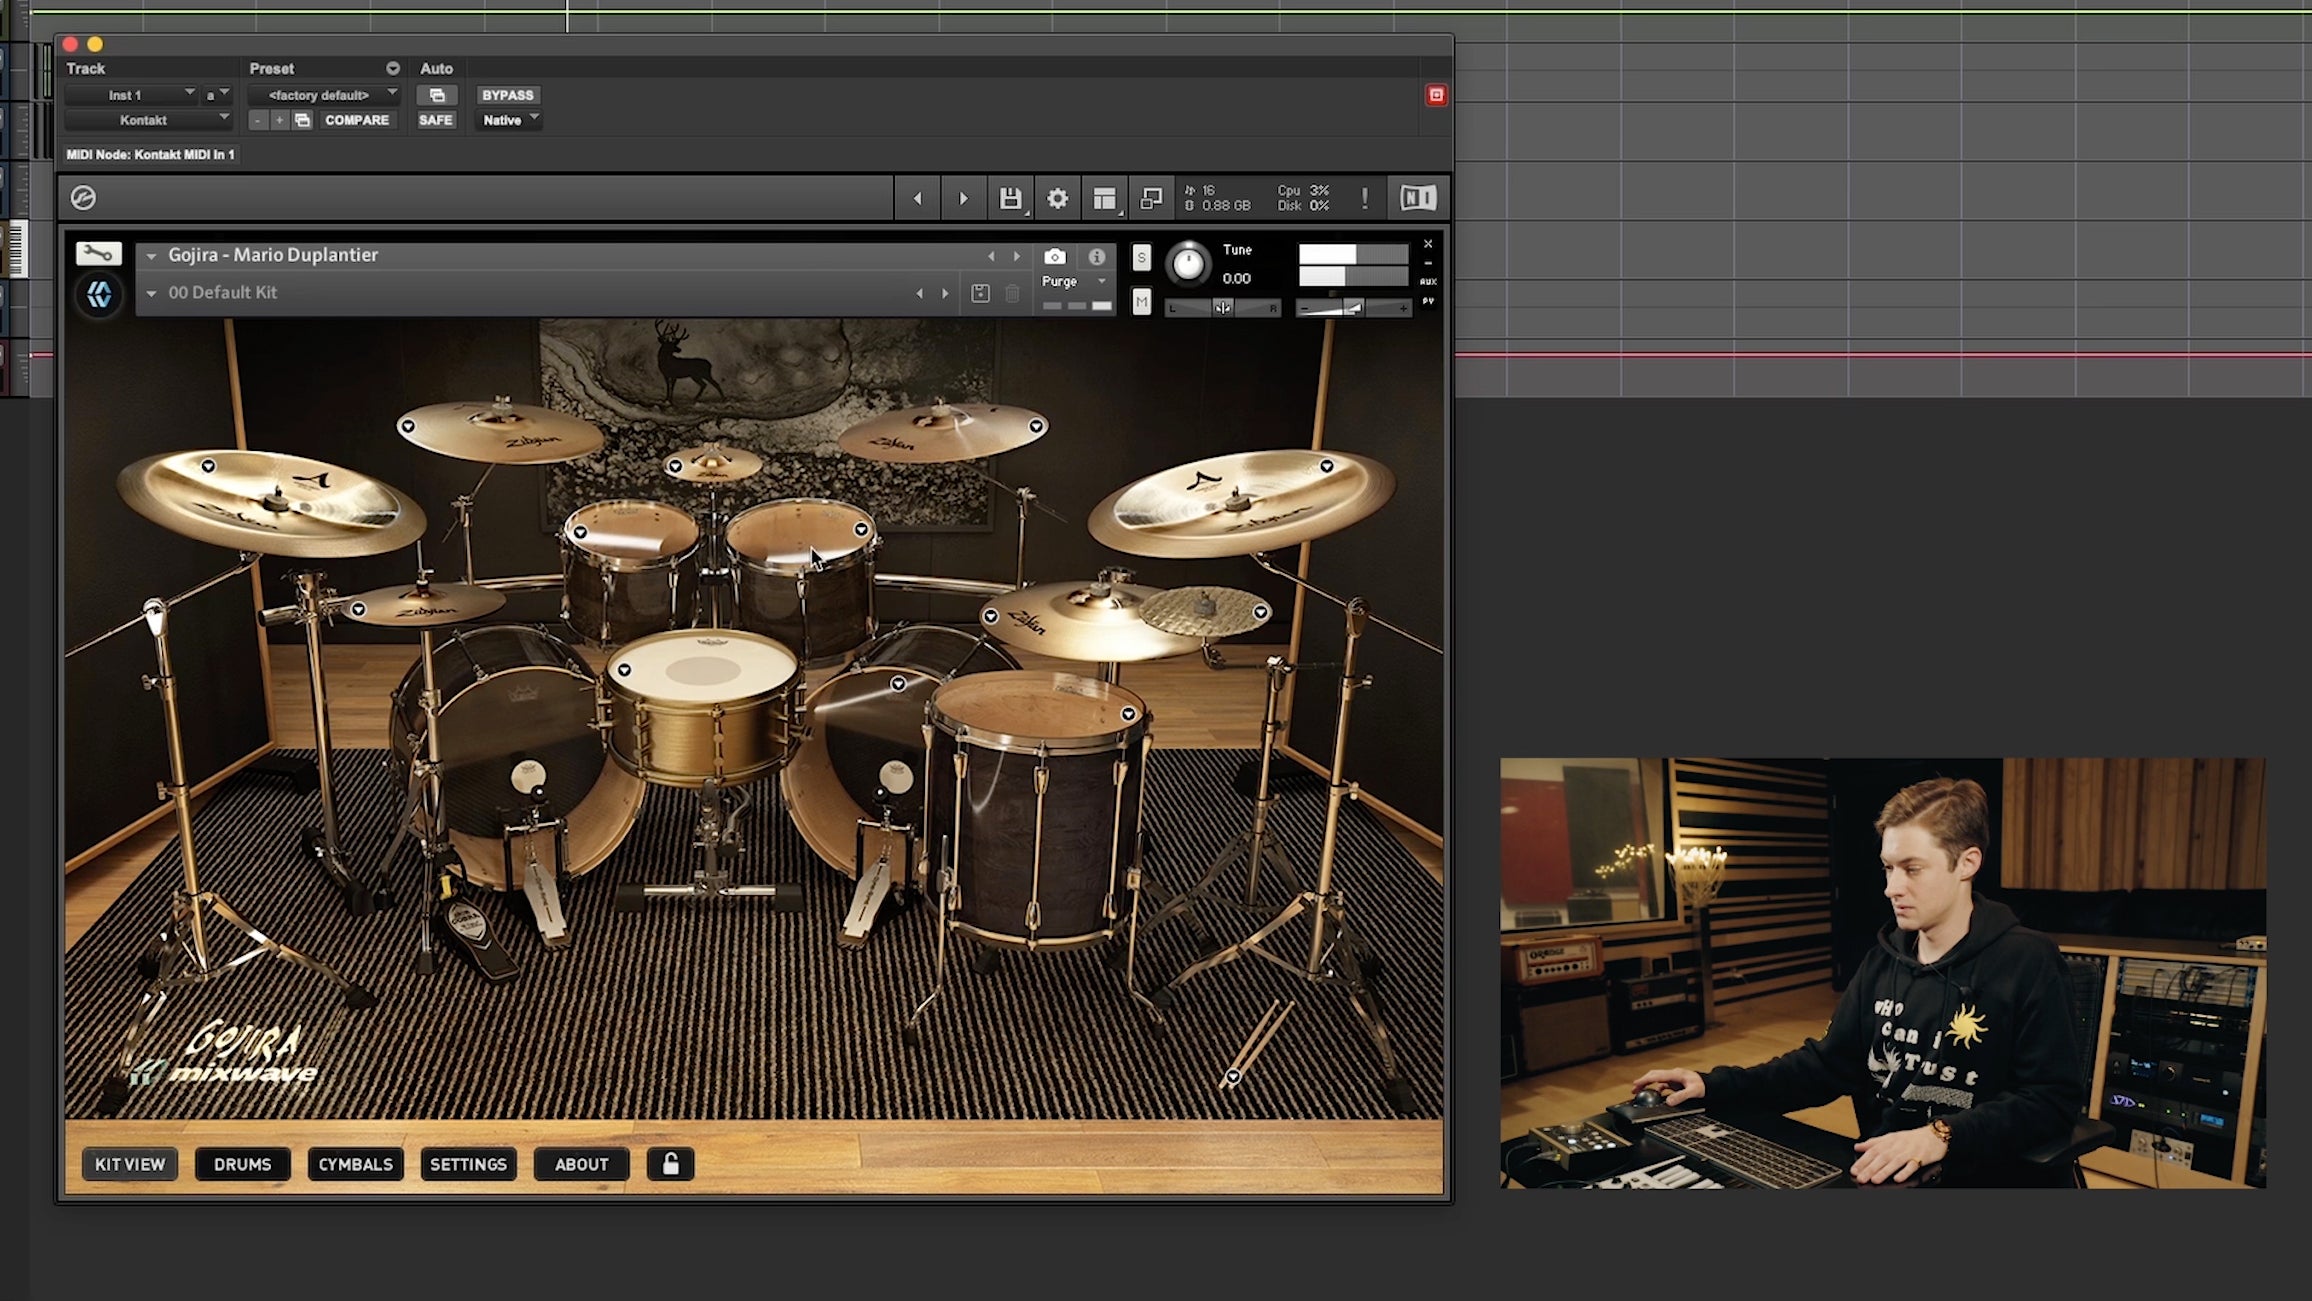Click the padlock icon beside ABOUT
The image size is (2312, 1301).
[x=670, y=1164]
